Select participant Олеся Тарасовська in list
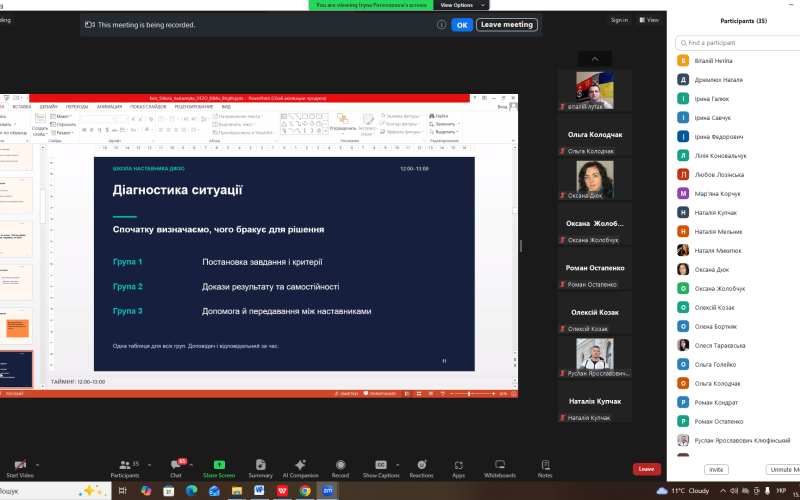 (x=735, y=345)
